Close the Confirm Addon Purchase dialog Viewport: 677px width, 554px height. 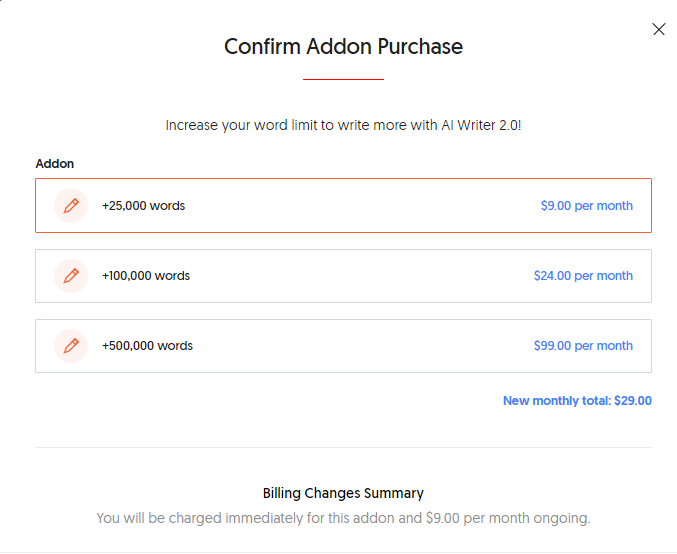click(658, 30)
